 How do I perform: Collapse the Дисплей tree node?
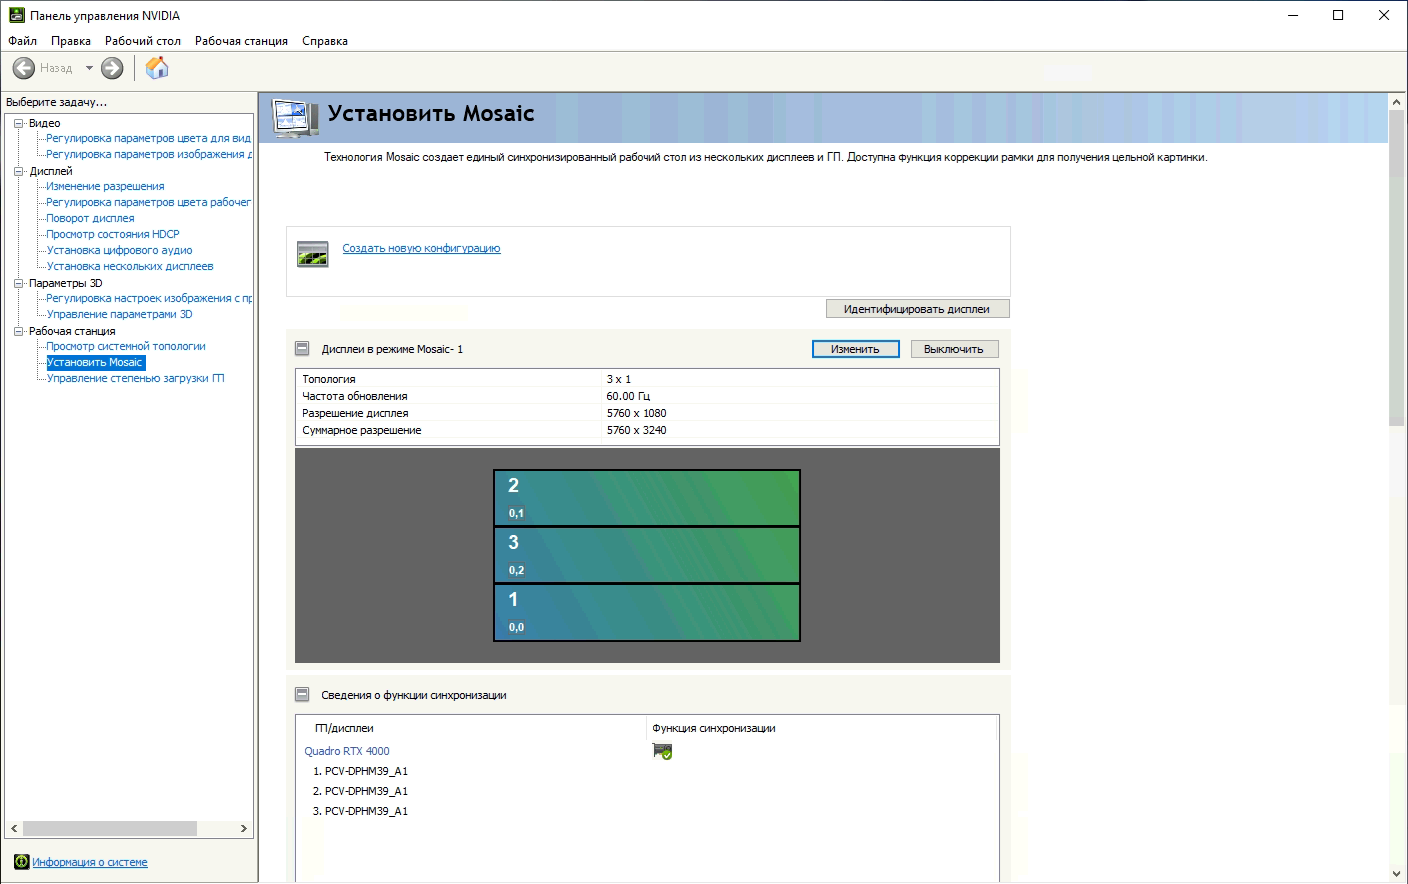pos(18,171)
